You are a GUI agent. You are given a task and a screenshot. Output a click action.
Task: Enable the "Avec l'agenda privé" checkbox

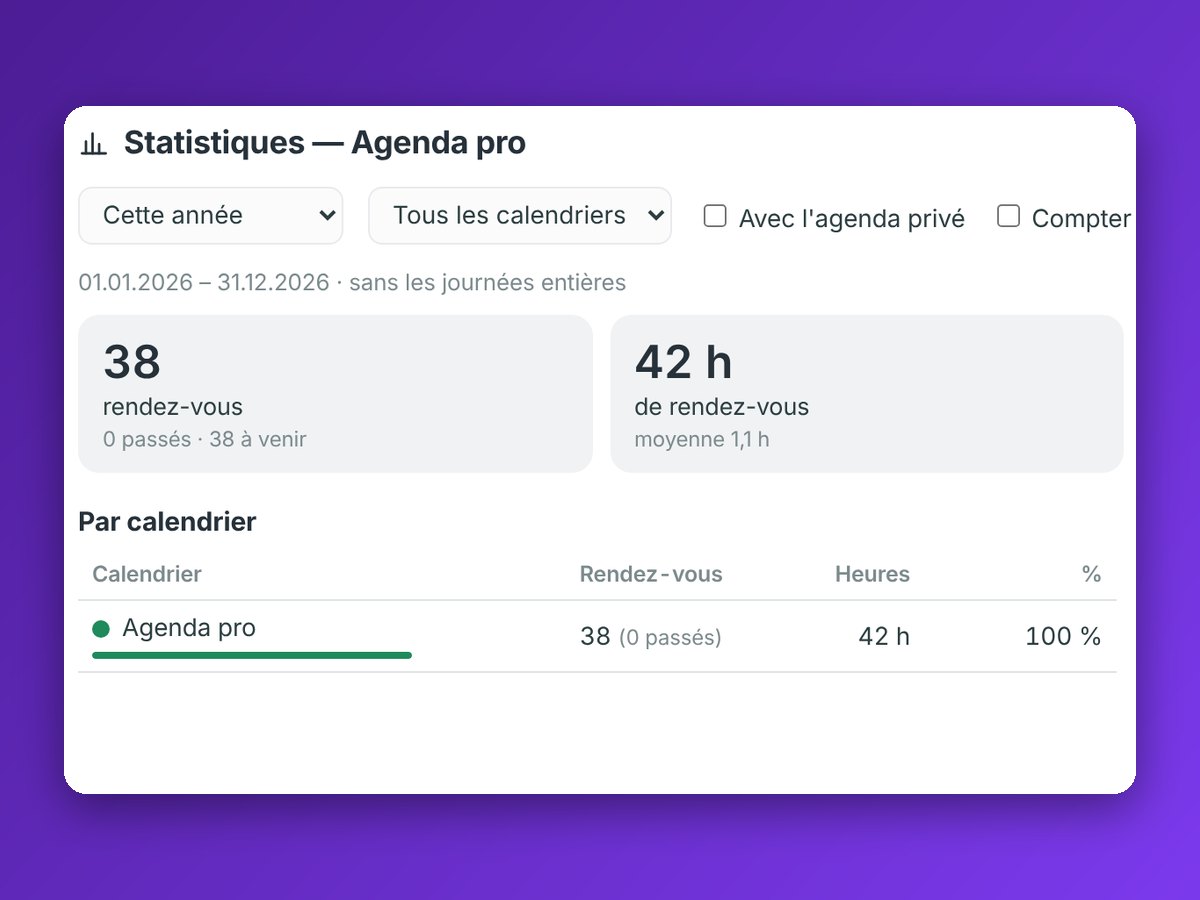[x=715, y=216]
